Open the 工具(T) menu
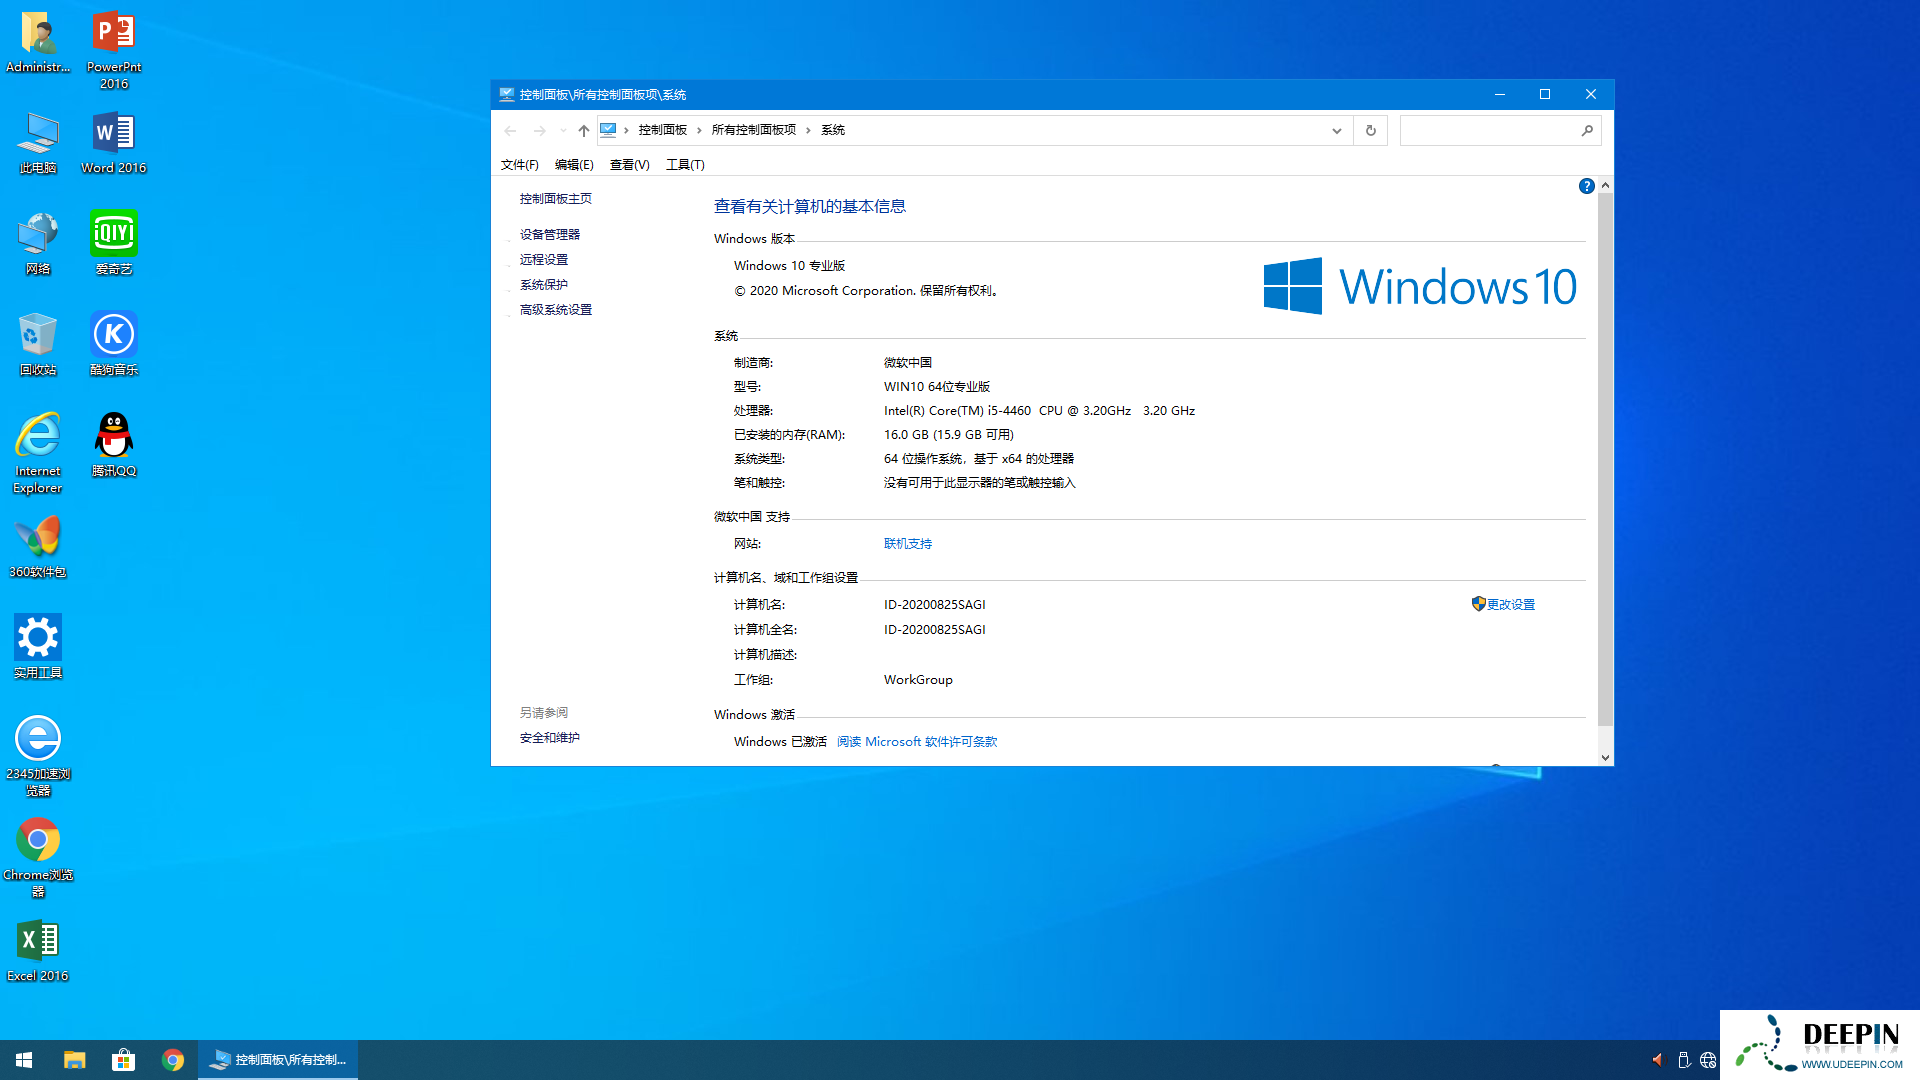The width and height of the screenshot is (1920, 1080). point(686,165)
